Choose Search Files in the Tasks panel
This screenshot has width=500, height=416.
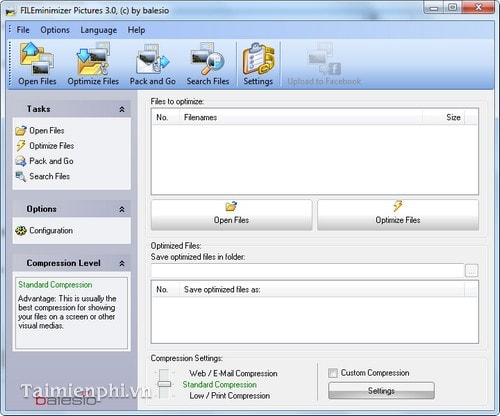(43, 176)
